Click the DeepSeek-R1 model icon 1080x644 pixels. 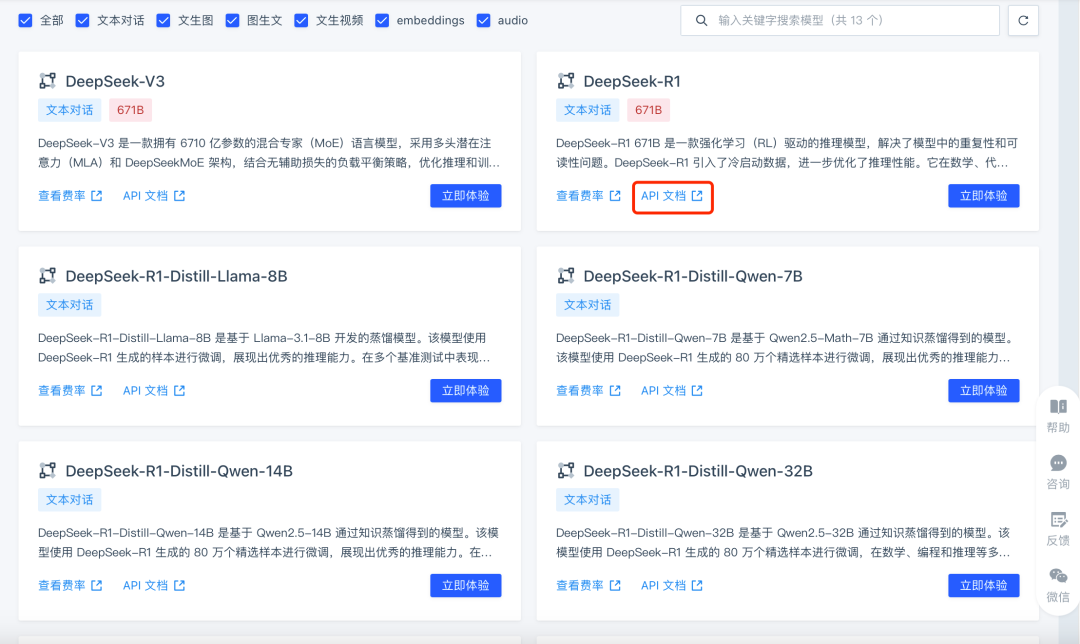click(x=565, y=81)
